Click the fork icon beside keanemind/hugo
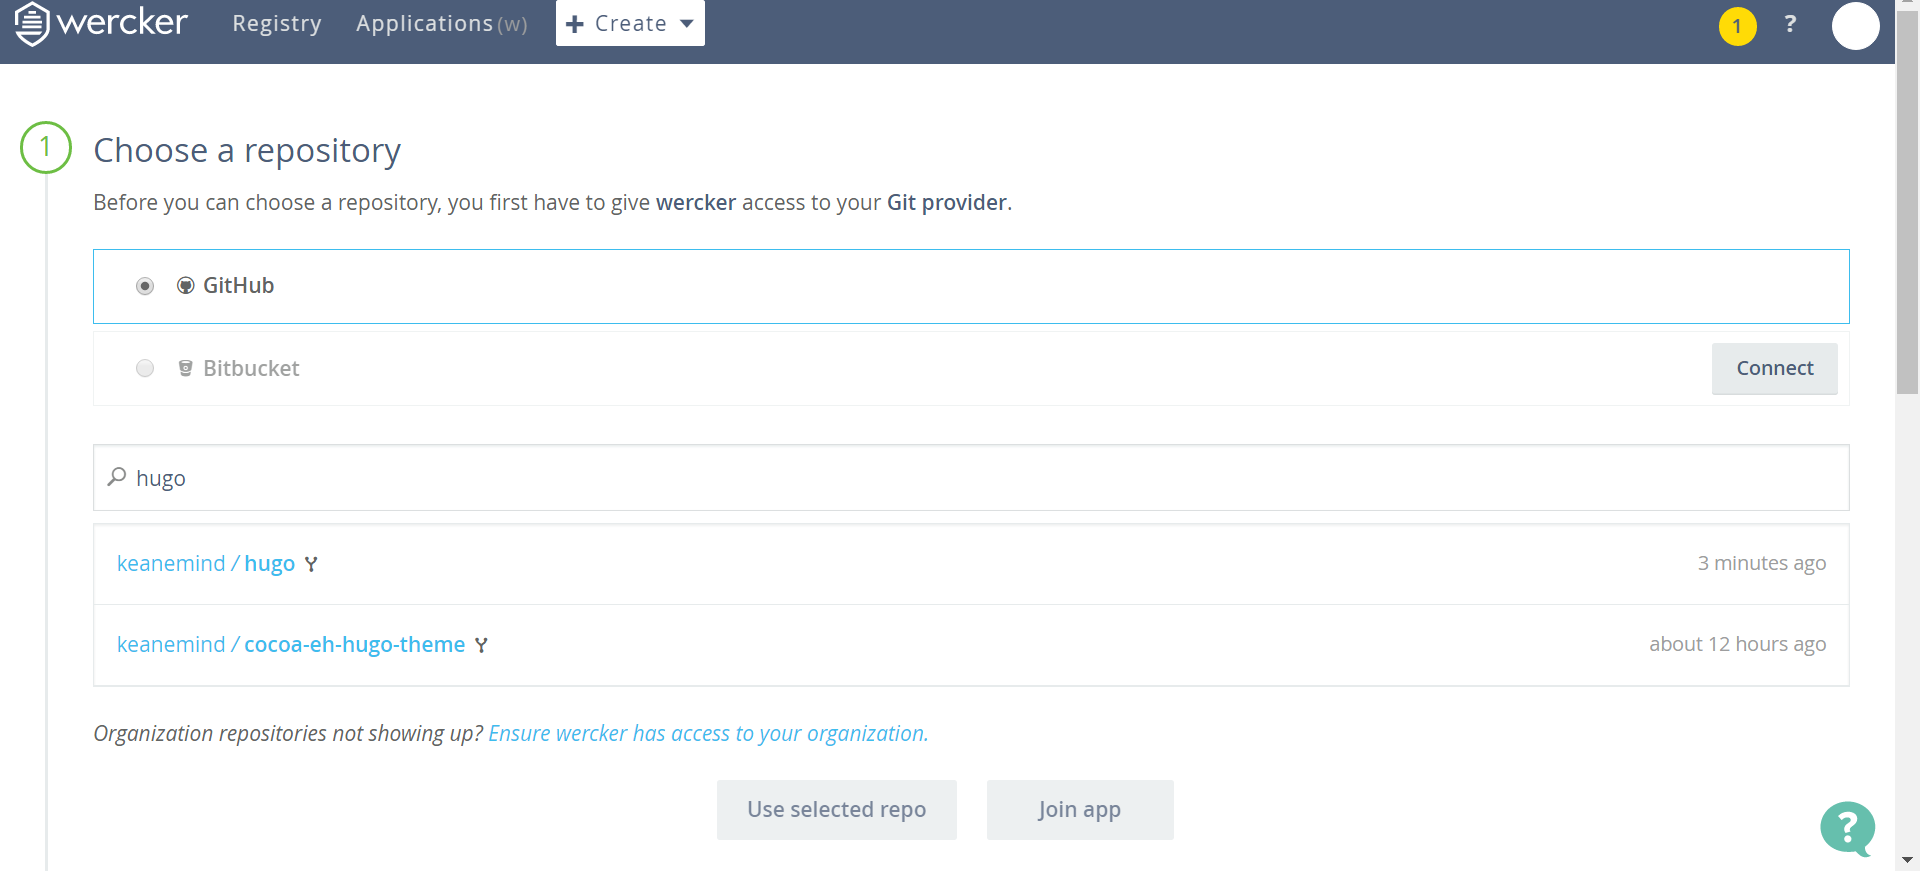Viewport: 1920px width, 872px height. (311, 565)
